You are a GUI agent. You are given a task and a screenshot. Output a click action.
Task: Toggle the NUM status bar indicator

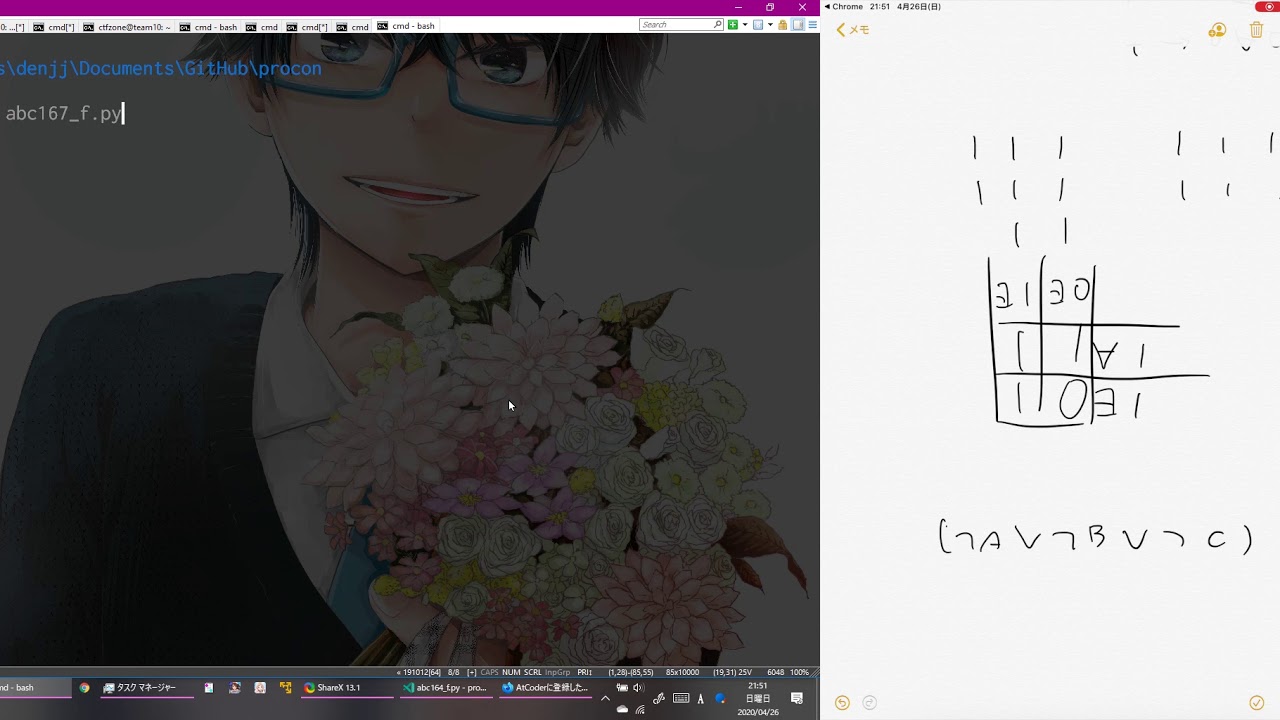(511, 672)
